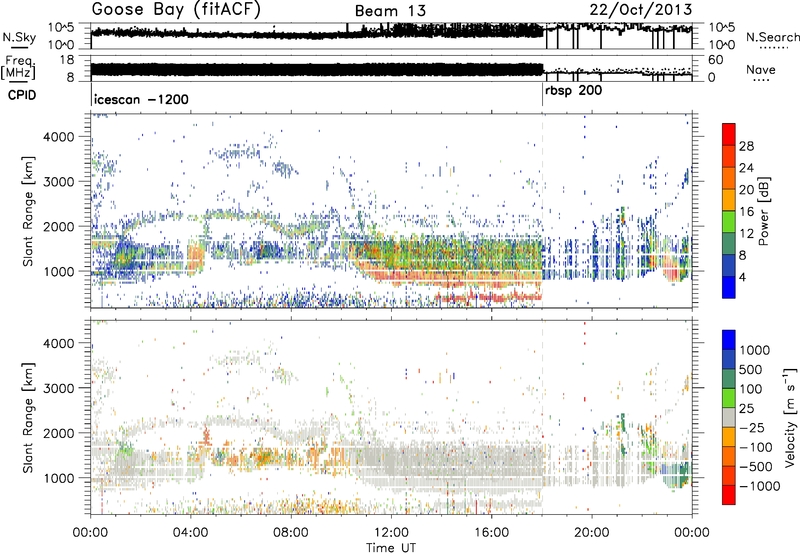Click the '3000' tick on velocity panel axis
The width and height of the screenshot is (800, 554).
59,388
